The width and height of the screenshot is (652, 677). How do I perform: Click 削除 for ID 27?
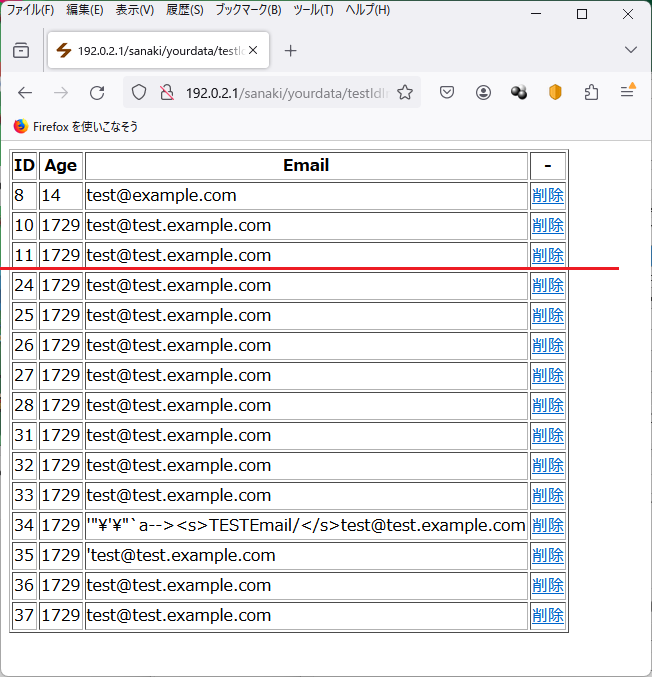548,375
